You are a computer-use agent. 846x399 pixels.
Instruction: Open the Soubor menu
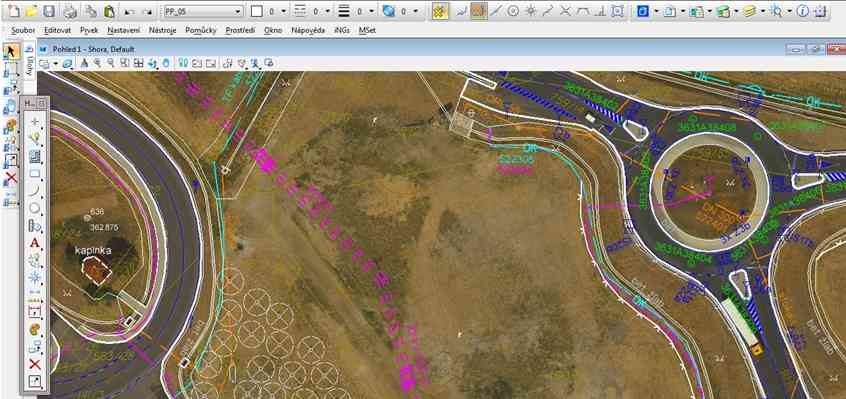(x=23, y=30)
